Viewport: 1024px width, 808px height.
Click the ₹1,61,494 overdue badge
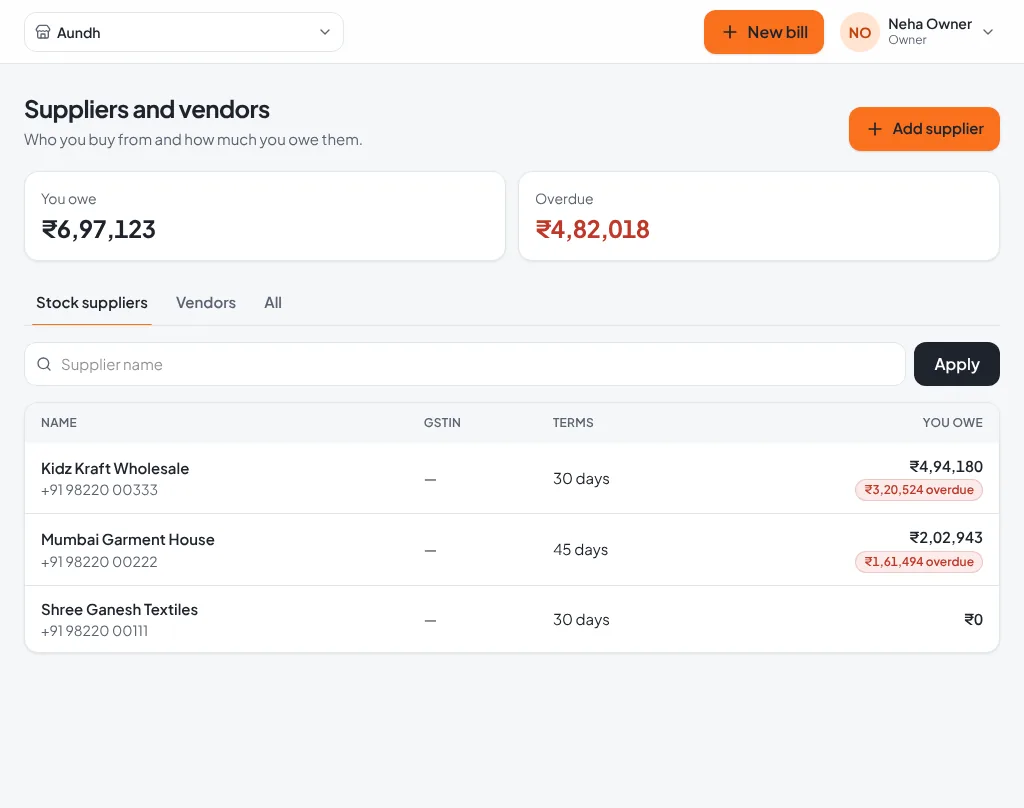(919, 562)
